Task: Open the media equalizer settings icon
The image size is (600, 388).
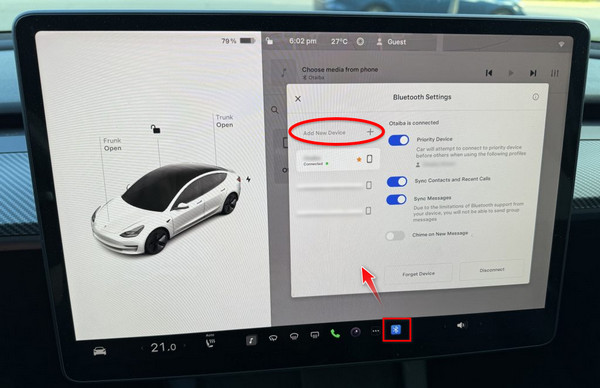Action: (554, 73)
